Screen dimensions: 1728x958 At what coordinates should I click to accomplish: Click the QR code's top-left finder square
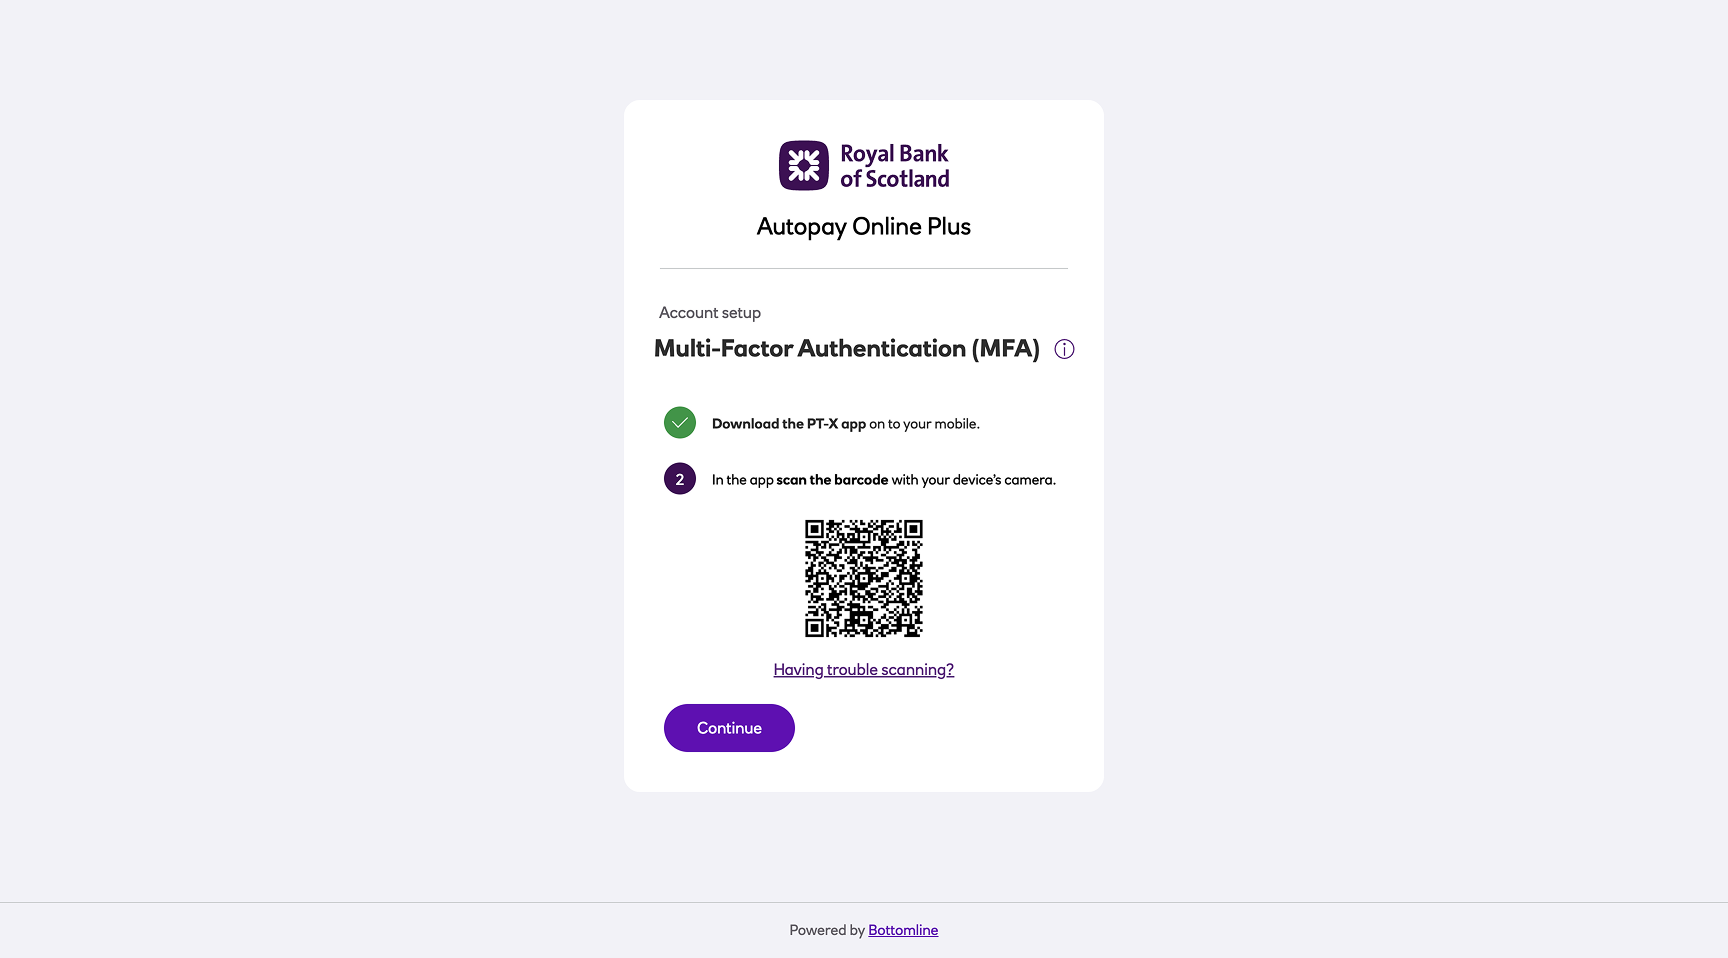point(815,529)
